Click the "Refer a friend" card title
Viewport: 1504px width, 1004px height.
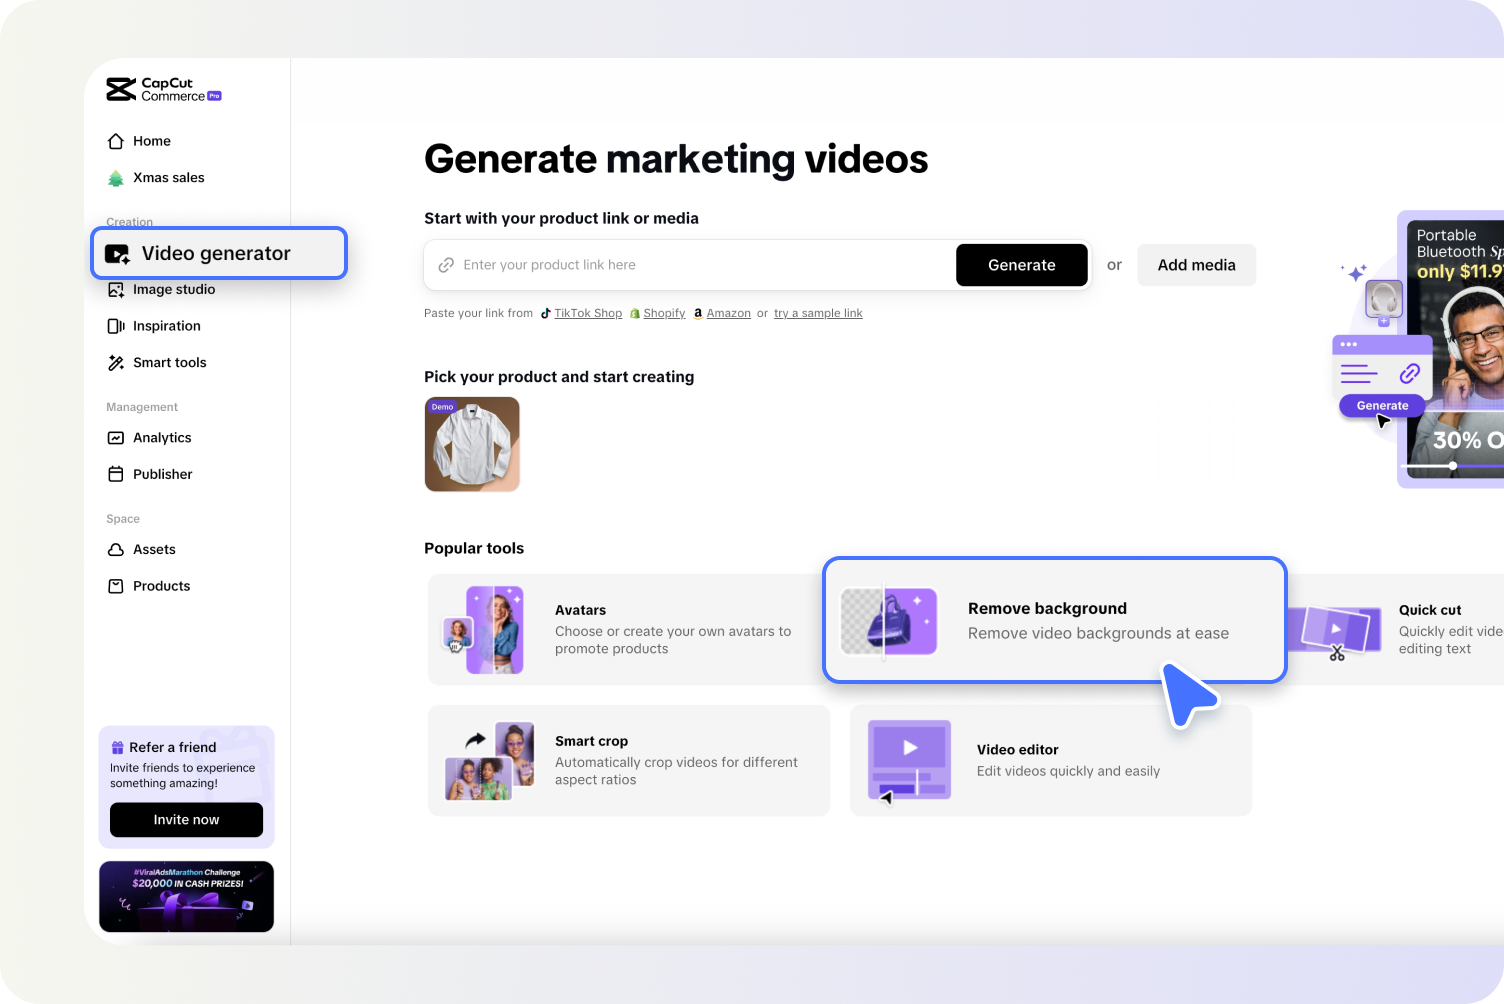(x=172, y=747)
